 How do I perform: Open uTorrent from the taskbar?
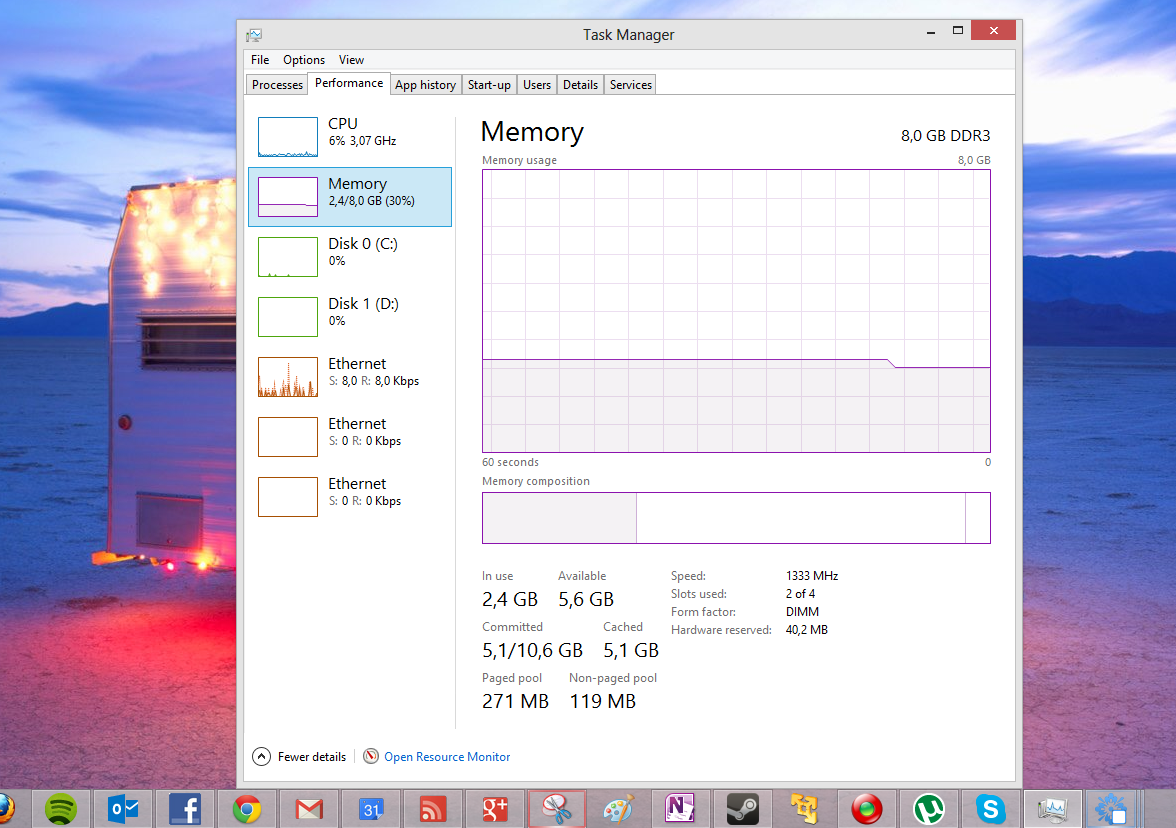point(928,809)
